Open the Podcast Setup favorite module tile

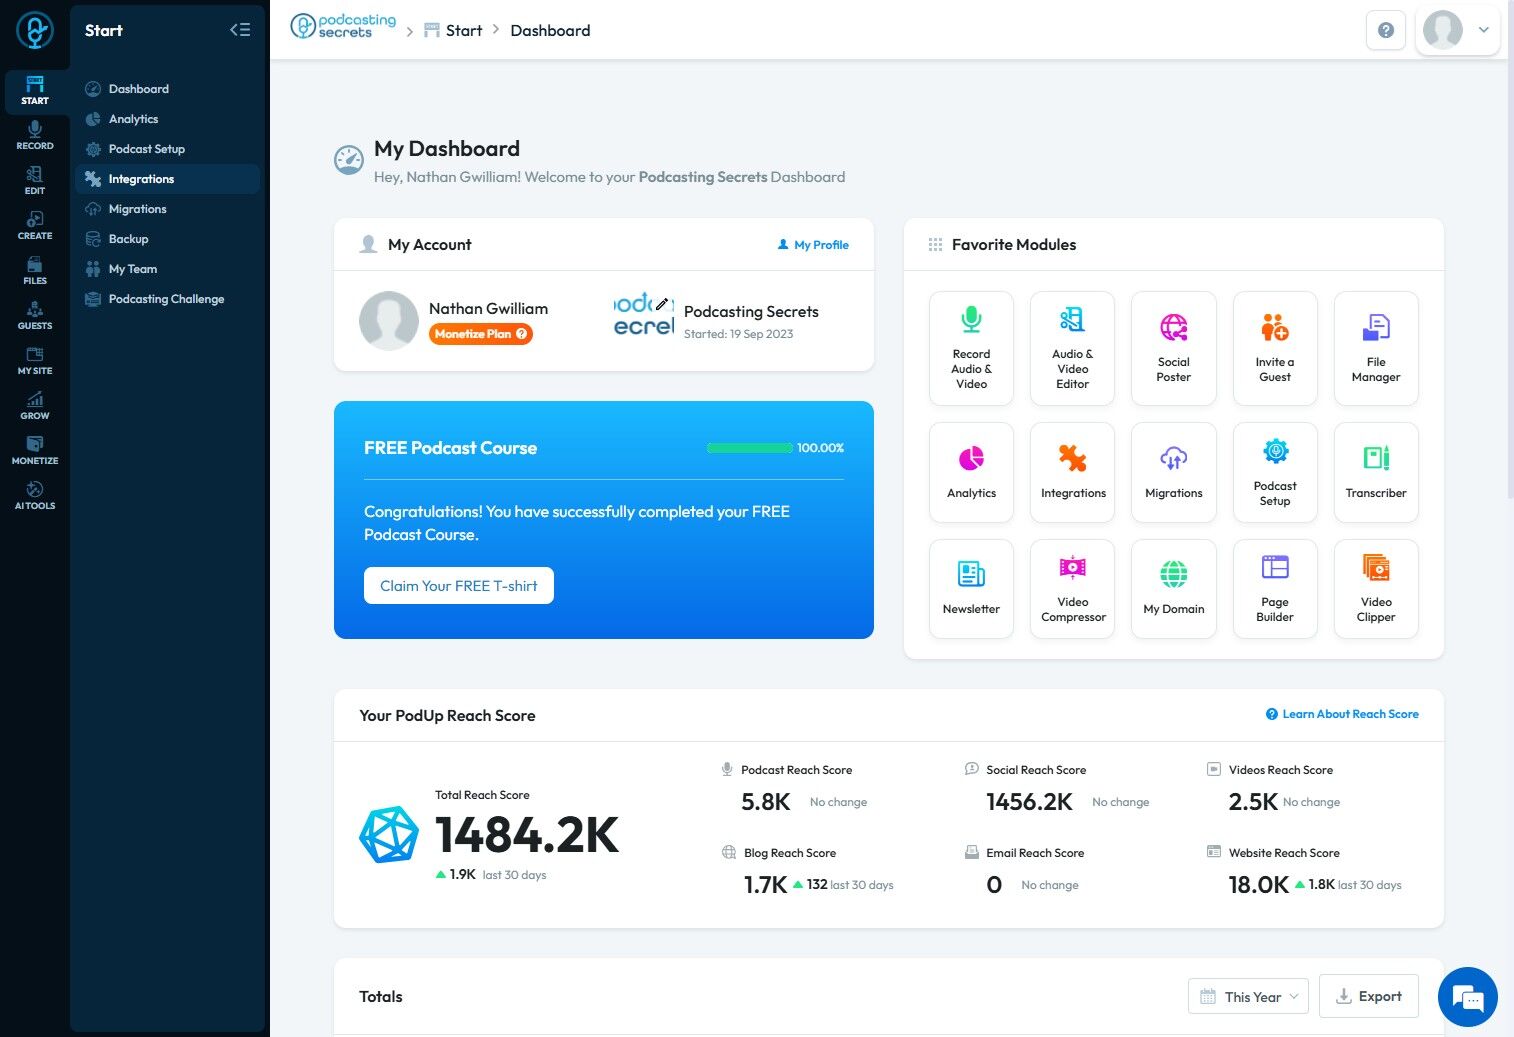pyautogui.click(x=1275, y=472)
